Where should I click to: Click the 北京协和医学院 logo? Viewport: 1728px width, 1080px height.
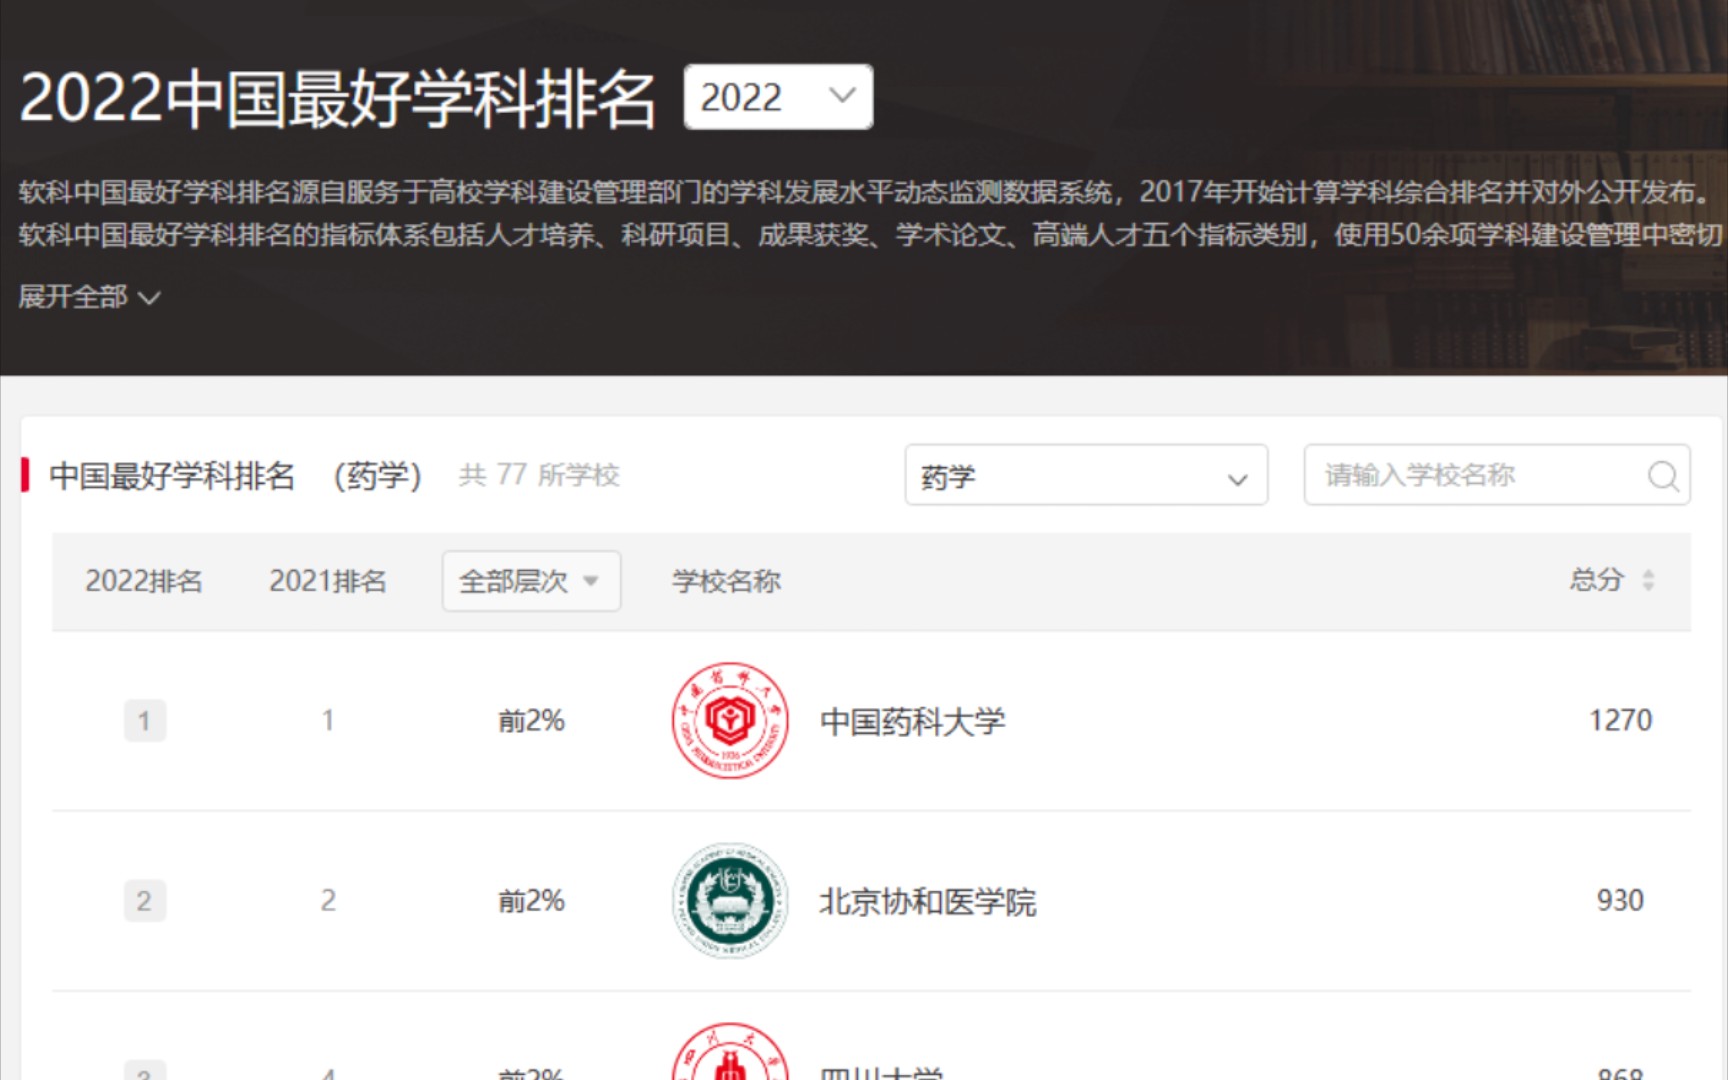click(730, 900)
